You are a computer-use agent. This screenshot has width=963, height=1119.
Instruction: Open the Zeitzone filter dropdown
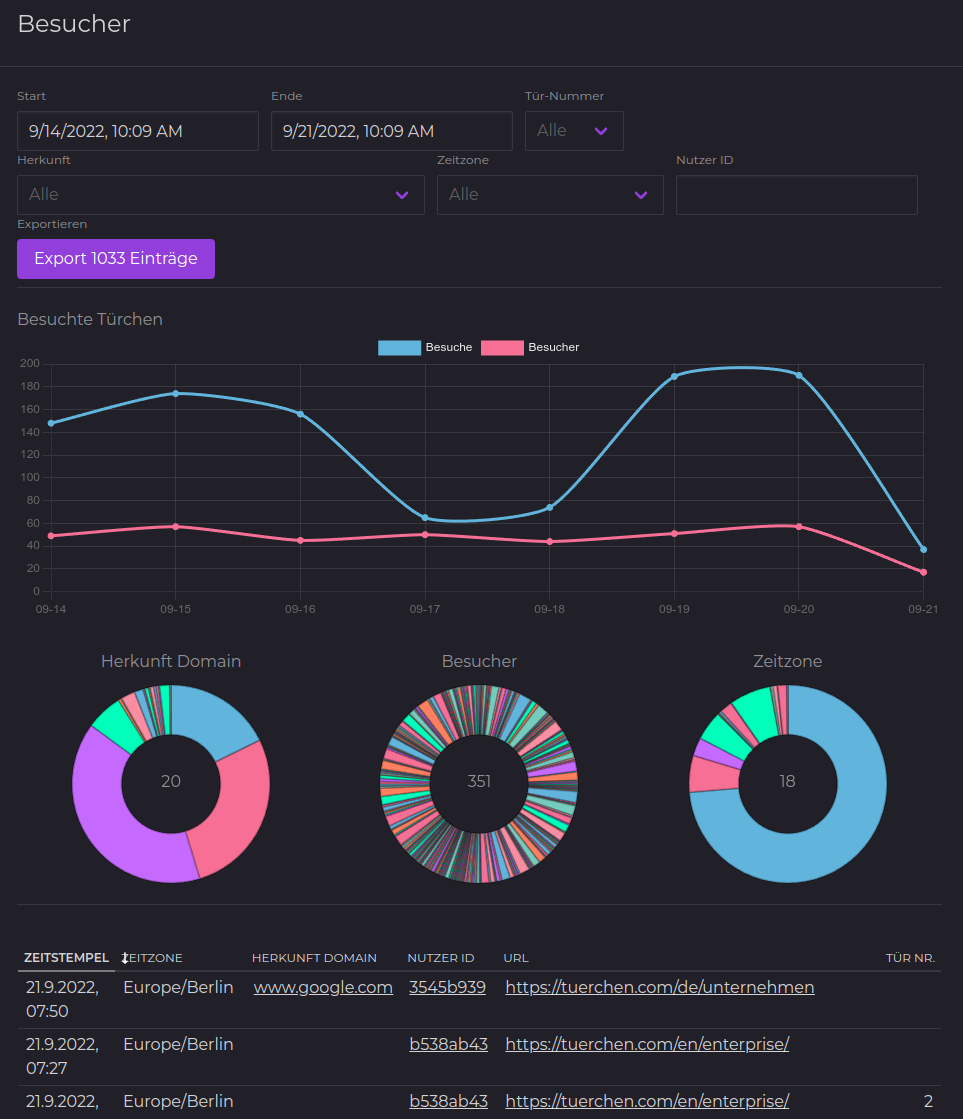tap(549, 195)
